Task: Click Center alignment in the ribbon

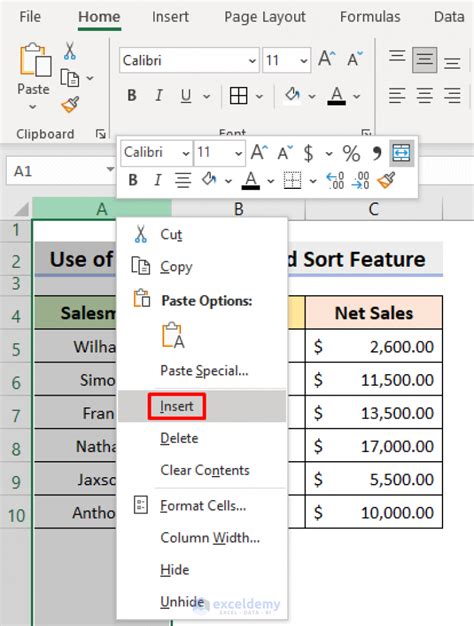Action: coord(424,96)
